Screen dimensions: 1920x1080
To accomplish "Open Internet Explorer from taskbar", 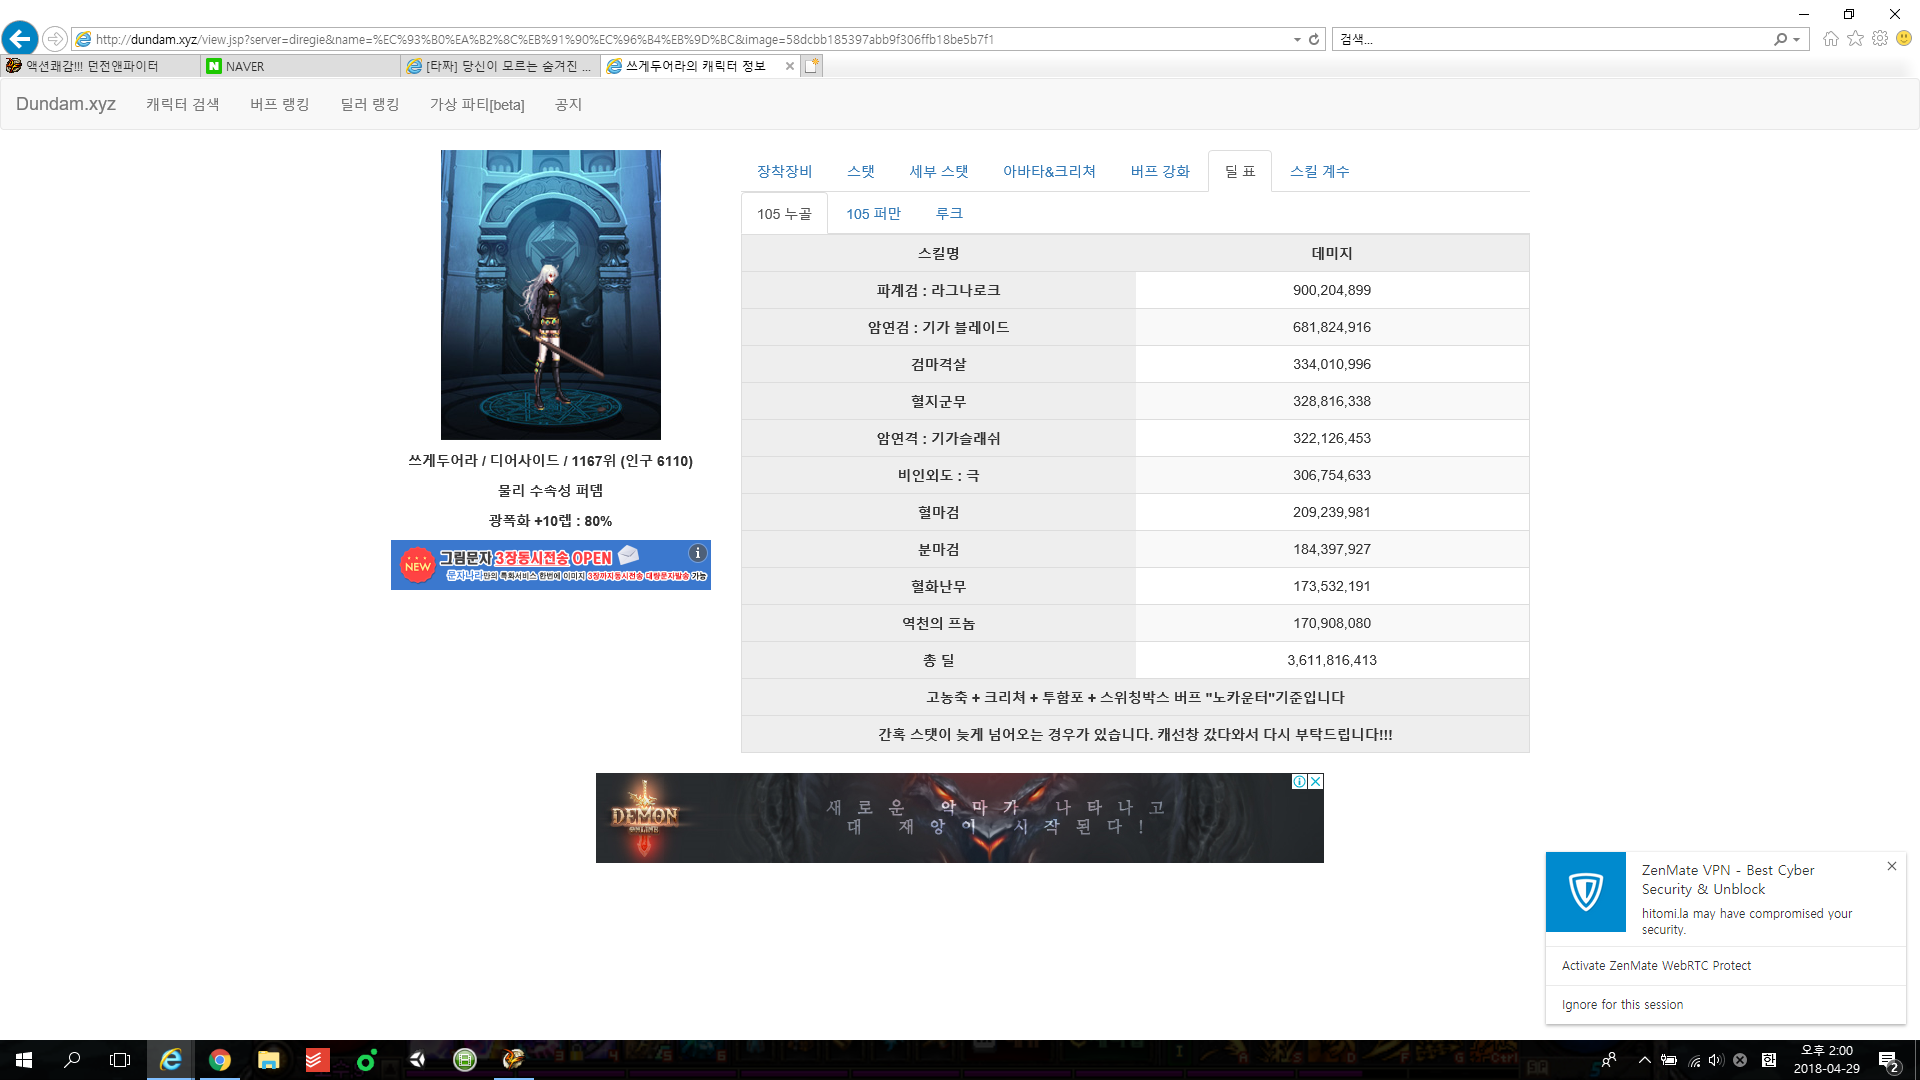I will tap(171, 1060).
